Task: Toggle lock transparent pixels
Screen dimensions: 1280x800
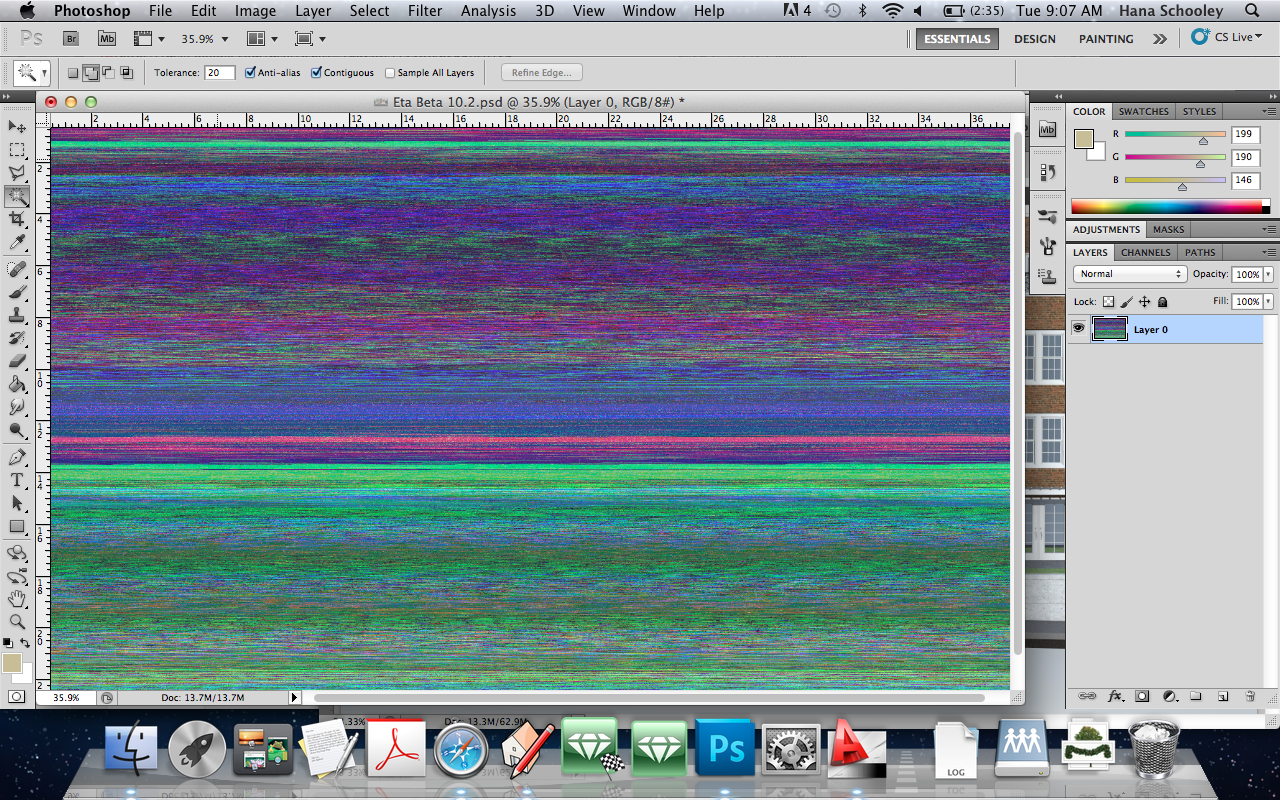Action: coord(1108,301)
